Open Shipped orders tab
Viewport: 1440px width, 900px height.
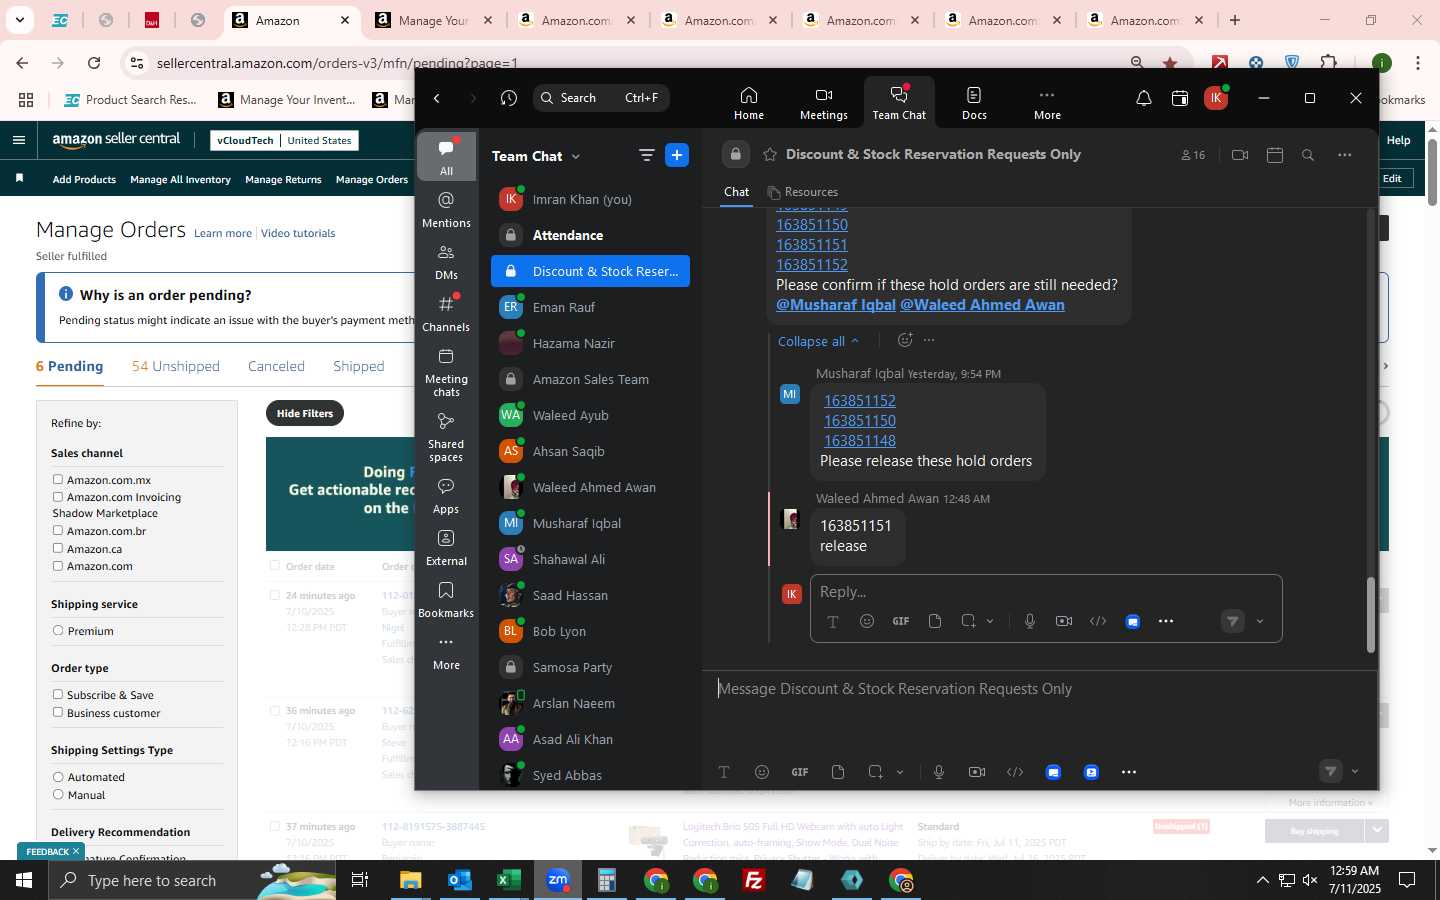click(358, 366)
